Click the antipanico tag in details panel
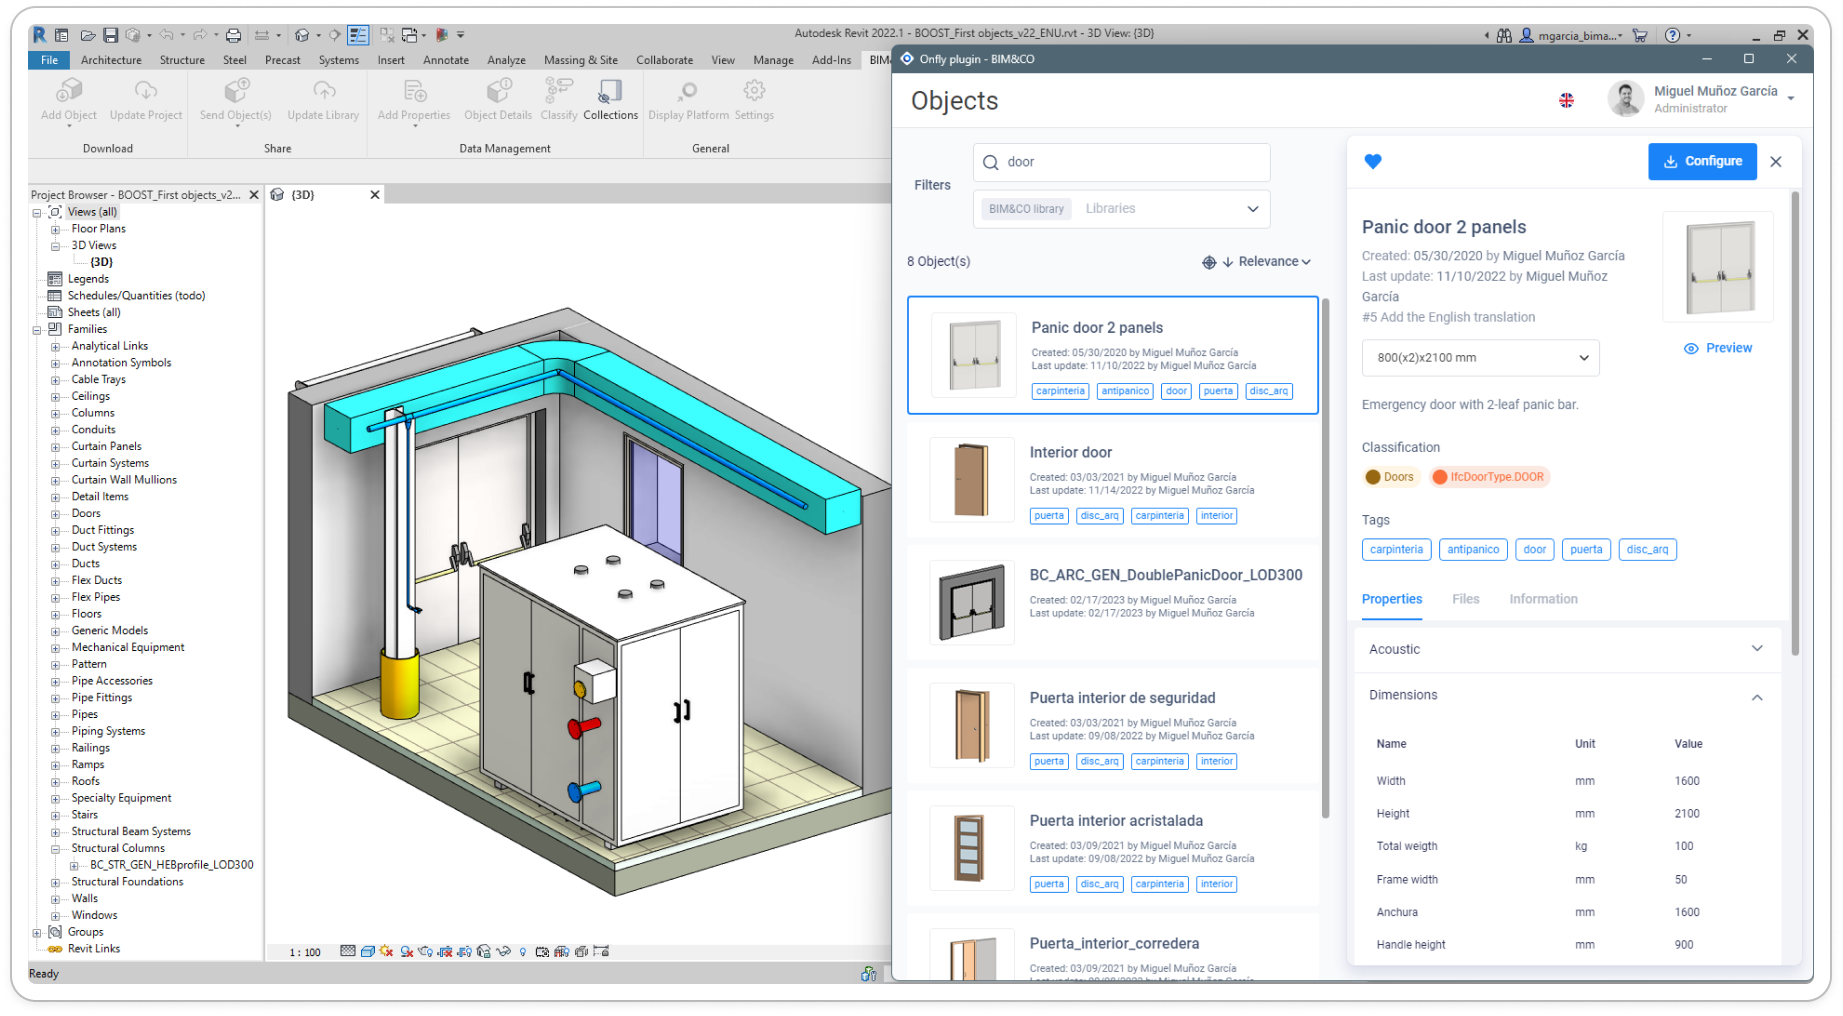This screenshot has height=1016, width=1843. click(1473, 550)
